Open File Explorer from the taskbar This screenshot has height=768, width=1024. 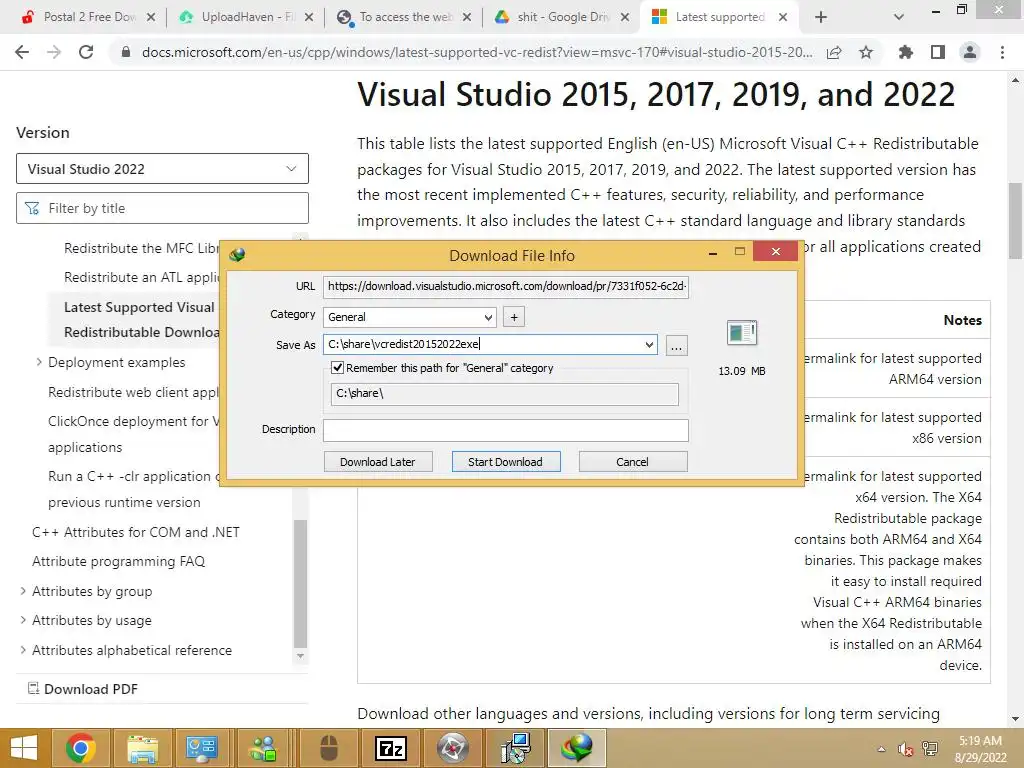click(x=142, y=748)
